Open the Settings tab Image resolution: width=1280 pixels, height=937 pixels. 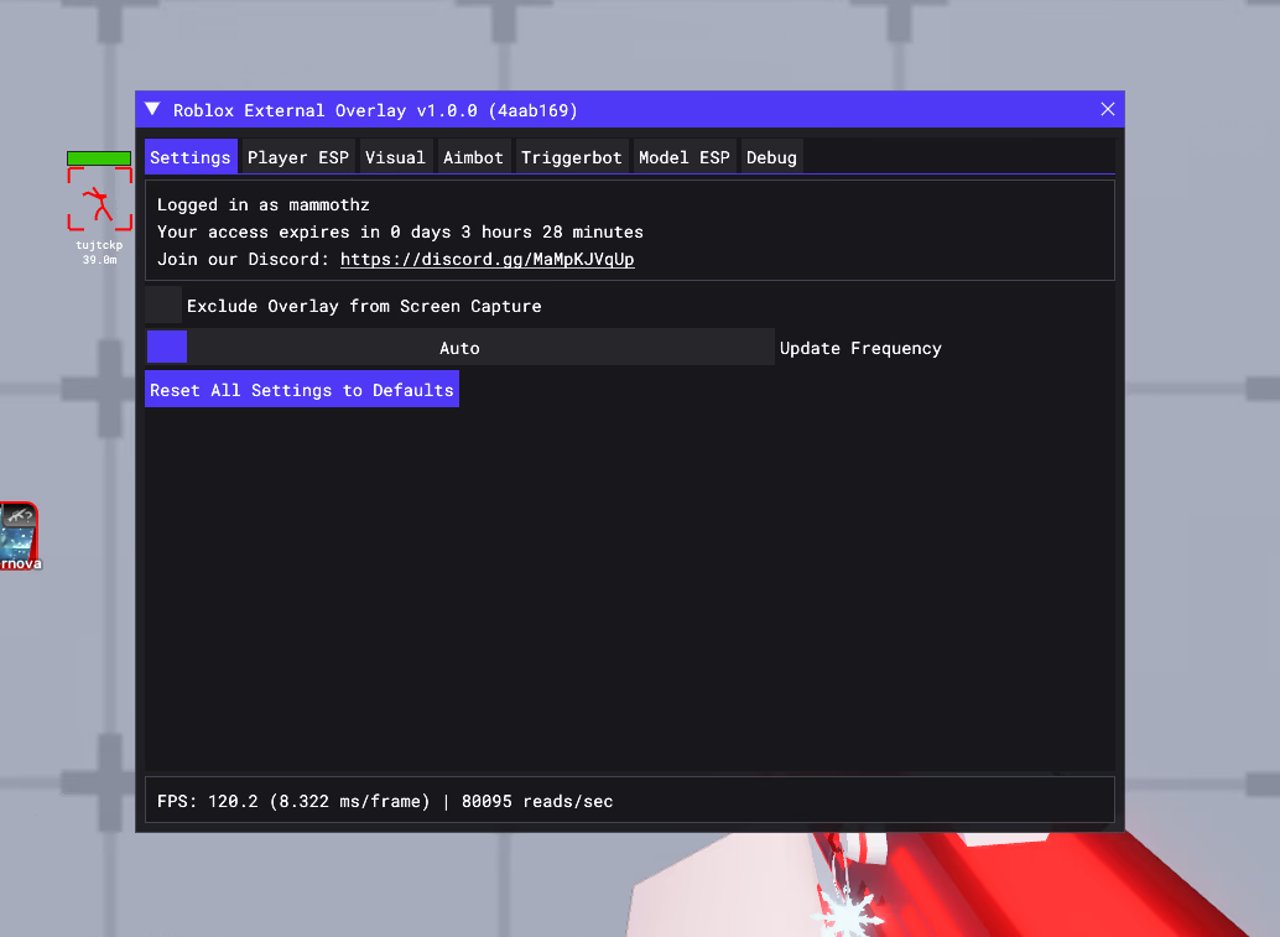(x=191, y=157)
